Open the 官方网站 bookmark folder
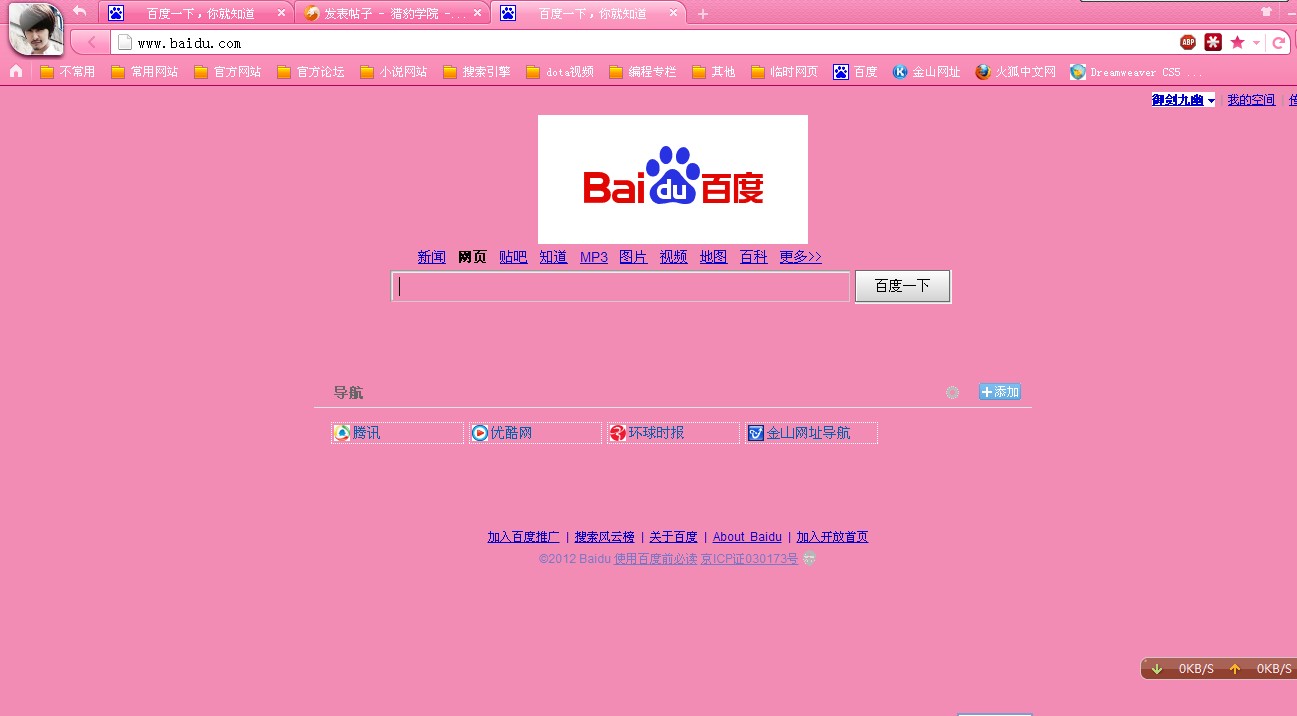The image size is (1297, 716). click(228, 72)
